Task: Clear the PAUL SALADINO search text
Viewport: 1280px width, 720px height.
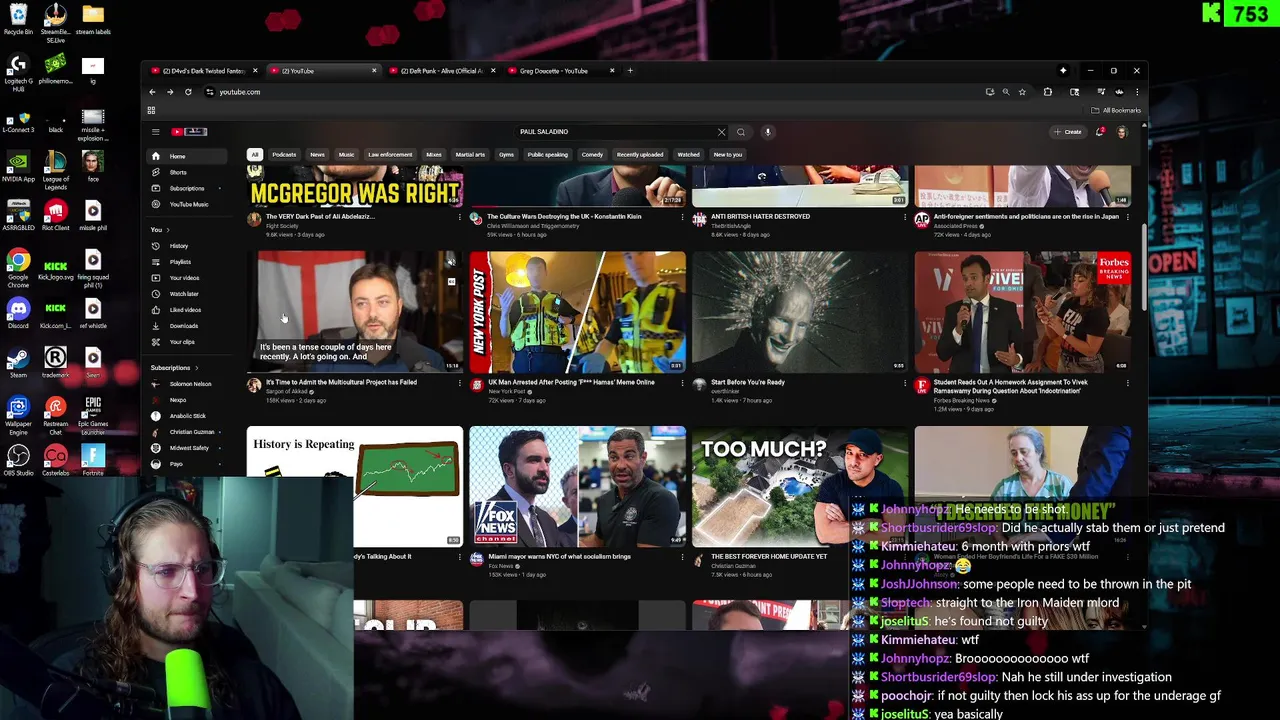Action: coord(721,132)
